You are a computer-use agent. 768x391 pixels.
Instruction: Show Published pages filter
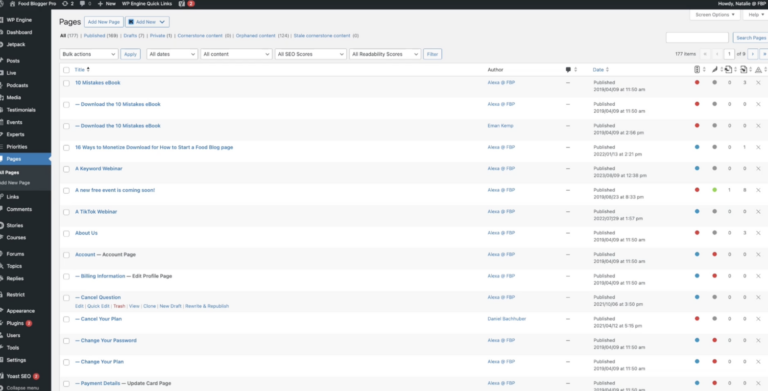(95, 36)
